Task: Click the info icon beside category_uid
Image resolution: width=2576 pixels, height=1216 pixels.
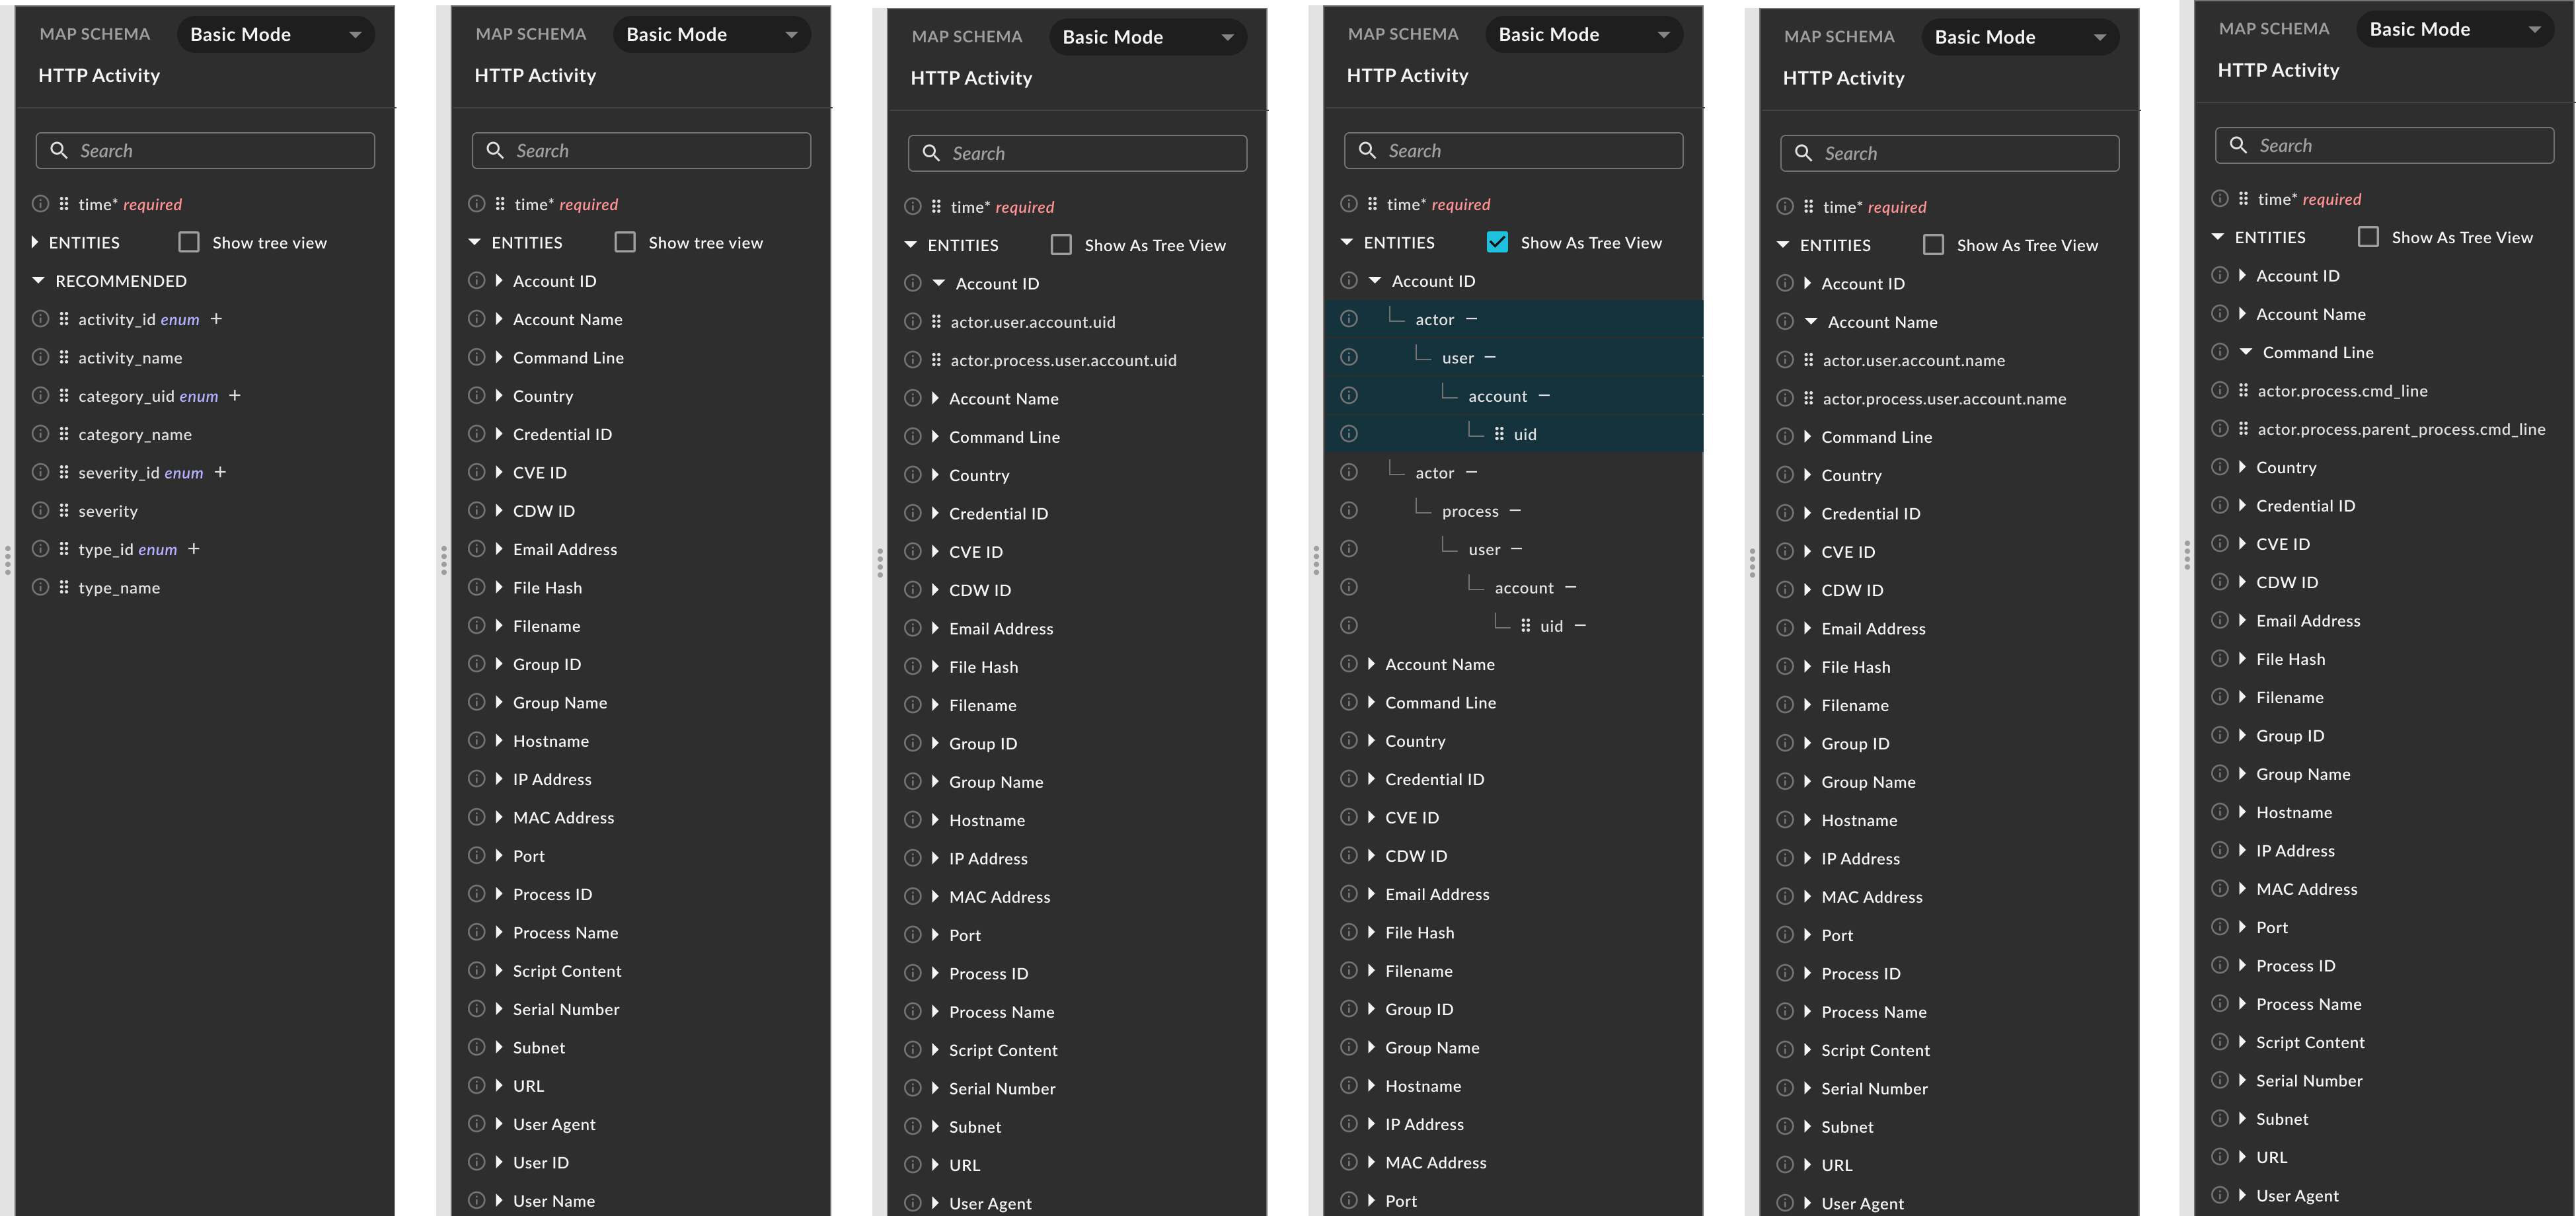Action: tap(40, 396)
